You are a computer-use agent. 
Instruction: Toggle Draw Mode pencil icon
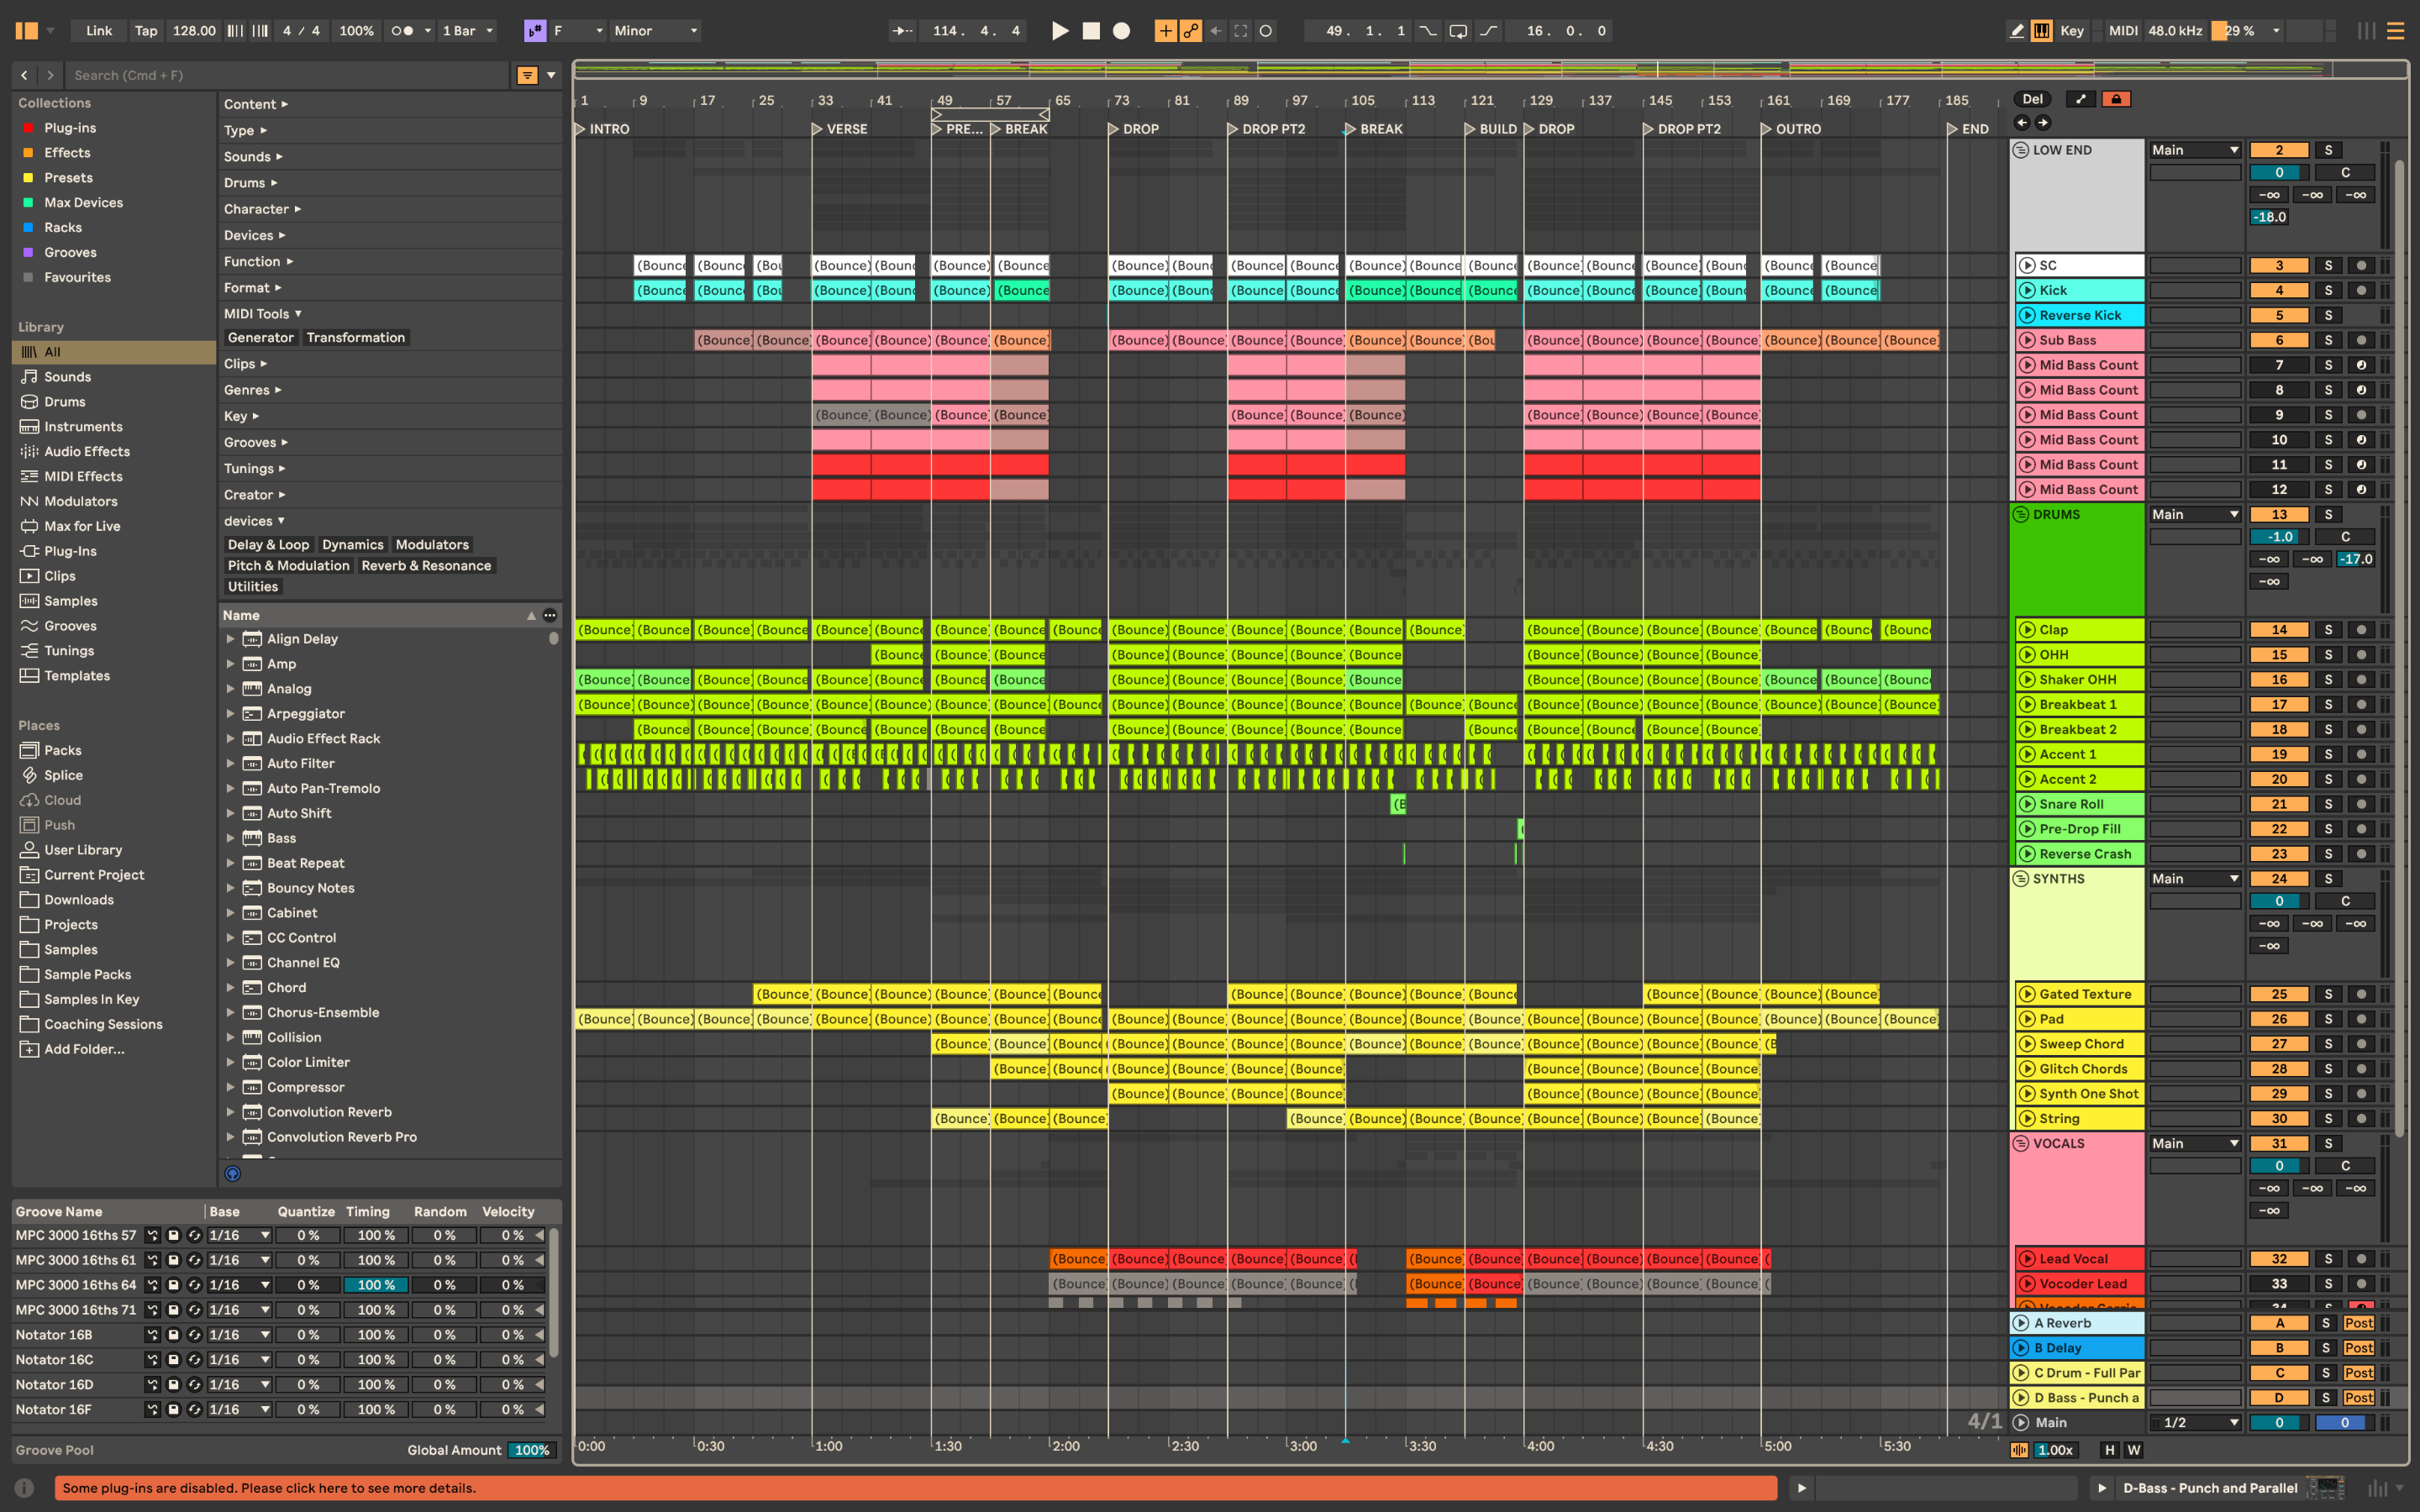click(x=2016, y=31)
